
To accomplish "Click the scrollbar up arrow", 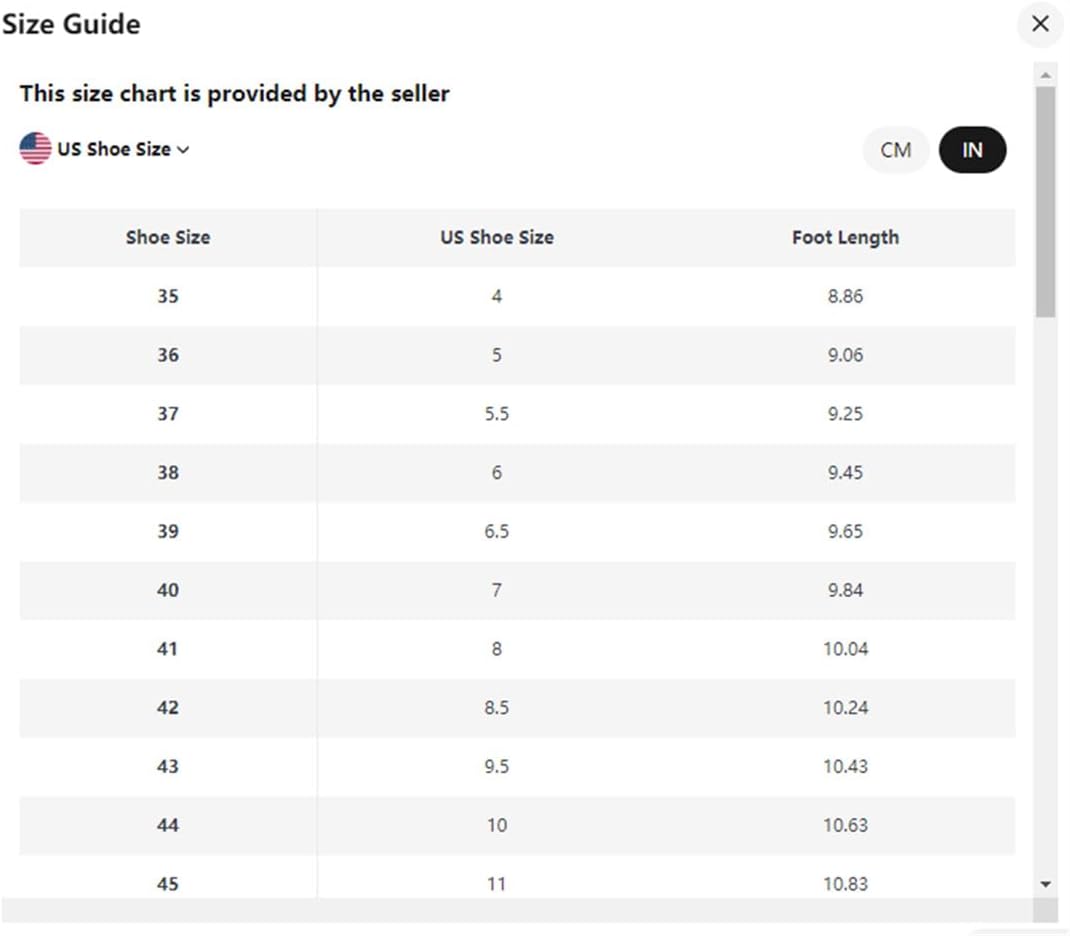I will point(1045,75).
